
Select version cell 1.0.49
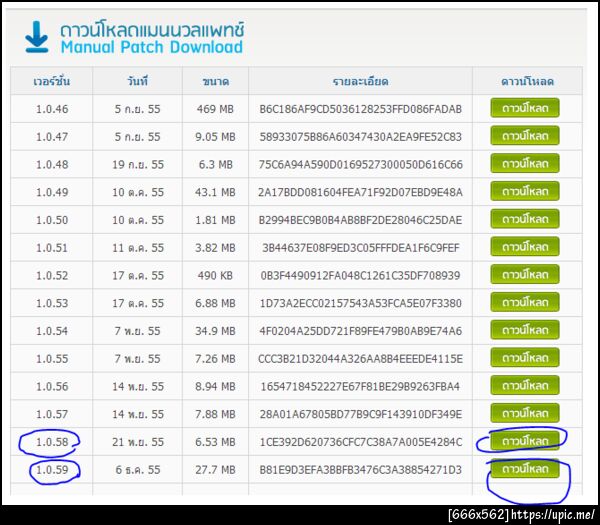coord(52,192)
